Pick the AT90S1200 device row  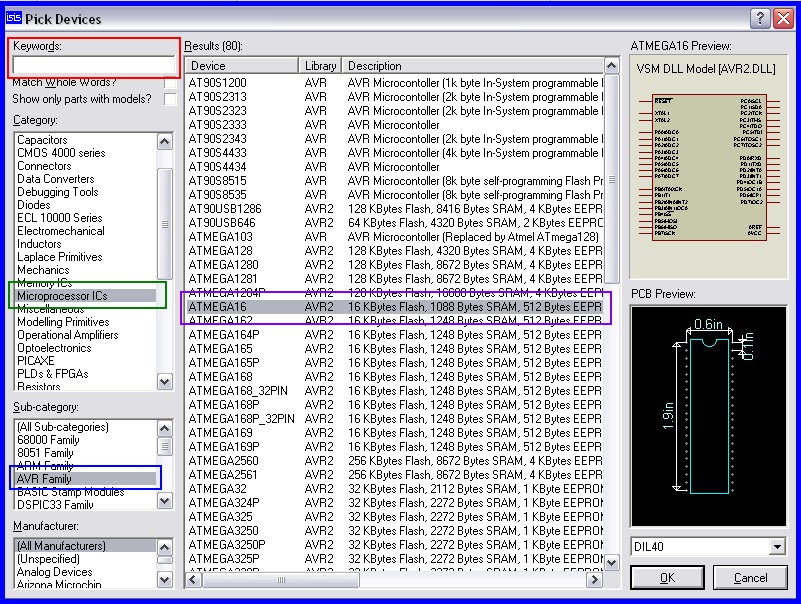(x=395, y=83)
